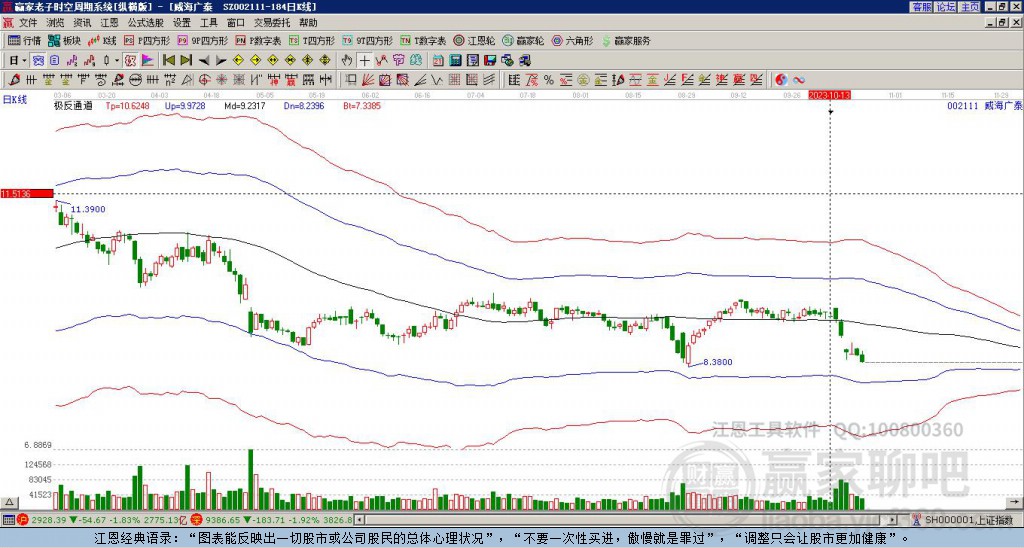Open the 帮助 menu
Screen dimensions: 1024x548
coord(308,23)
